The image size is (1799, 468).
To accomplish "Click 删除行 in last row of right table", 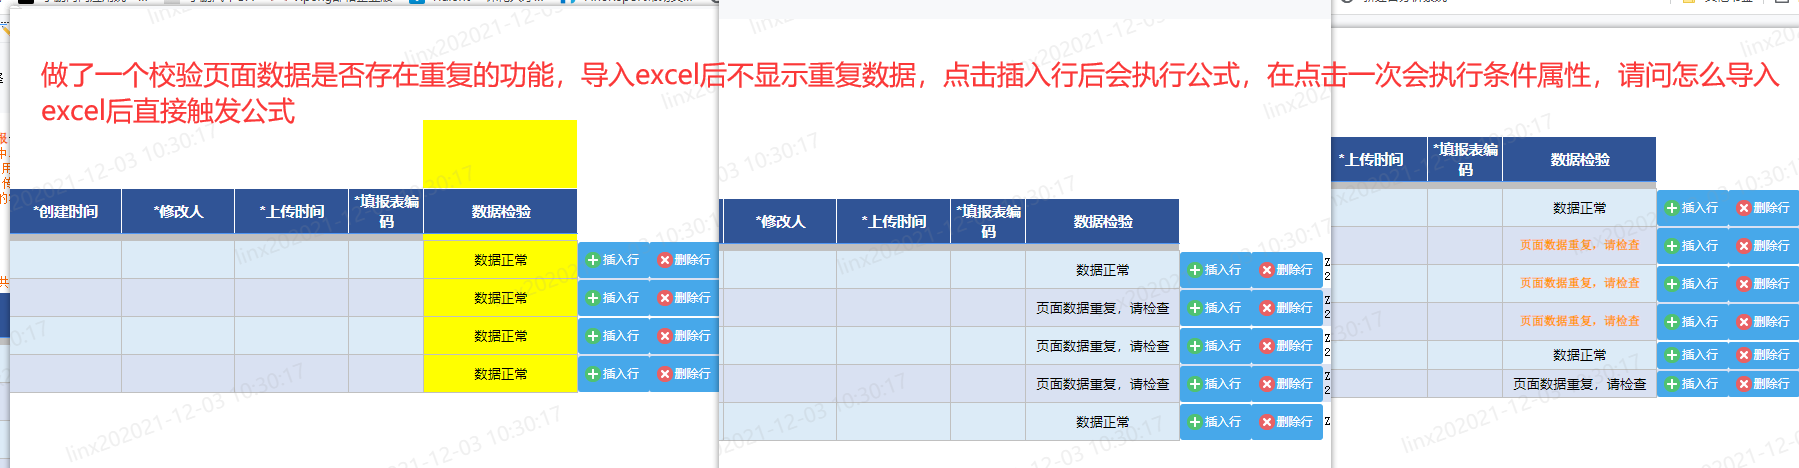I will tap(1764, 384).
